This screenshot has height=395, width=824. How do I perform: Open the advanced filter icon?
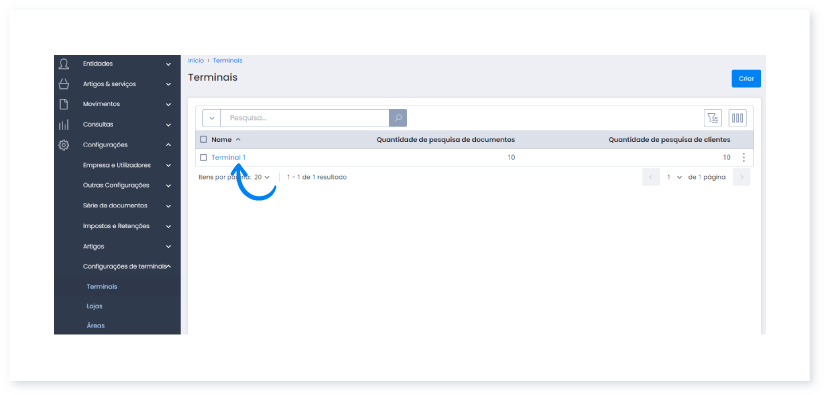(x=713, y=118)
